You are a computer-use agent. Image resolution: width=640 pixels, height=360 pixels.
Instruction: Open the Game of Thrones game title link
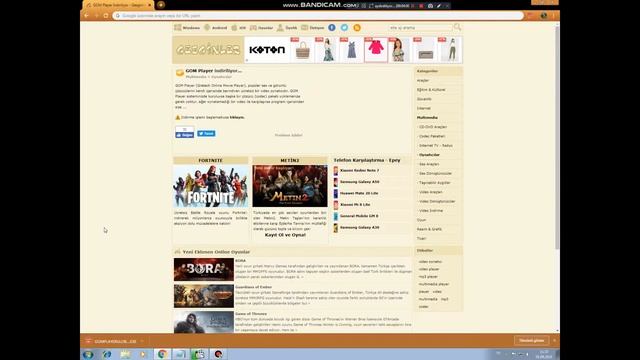tap(251, 314)
